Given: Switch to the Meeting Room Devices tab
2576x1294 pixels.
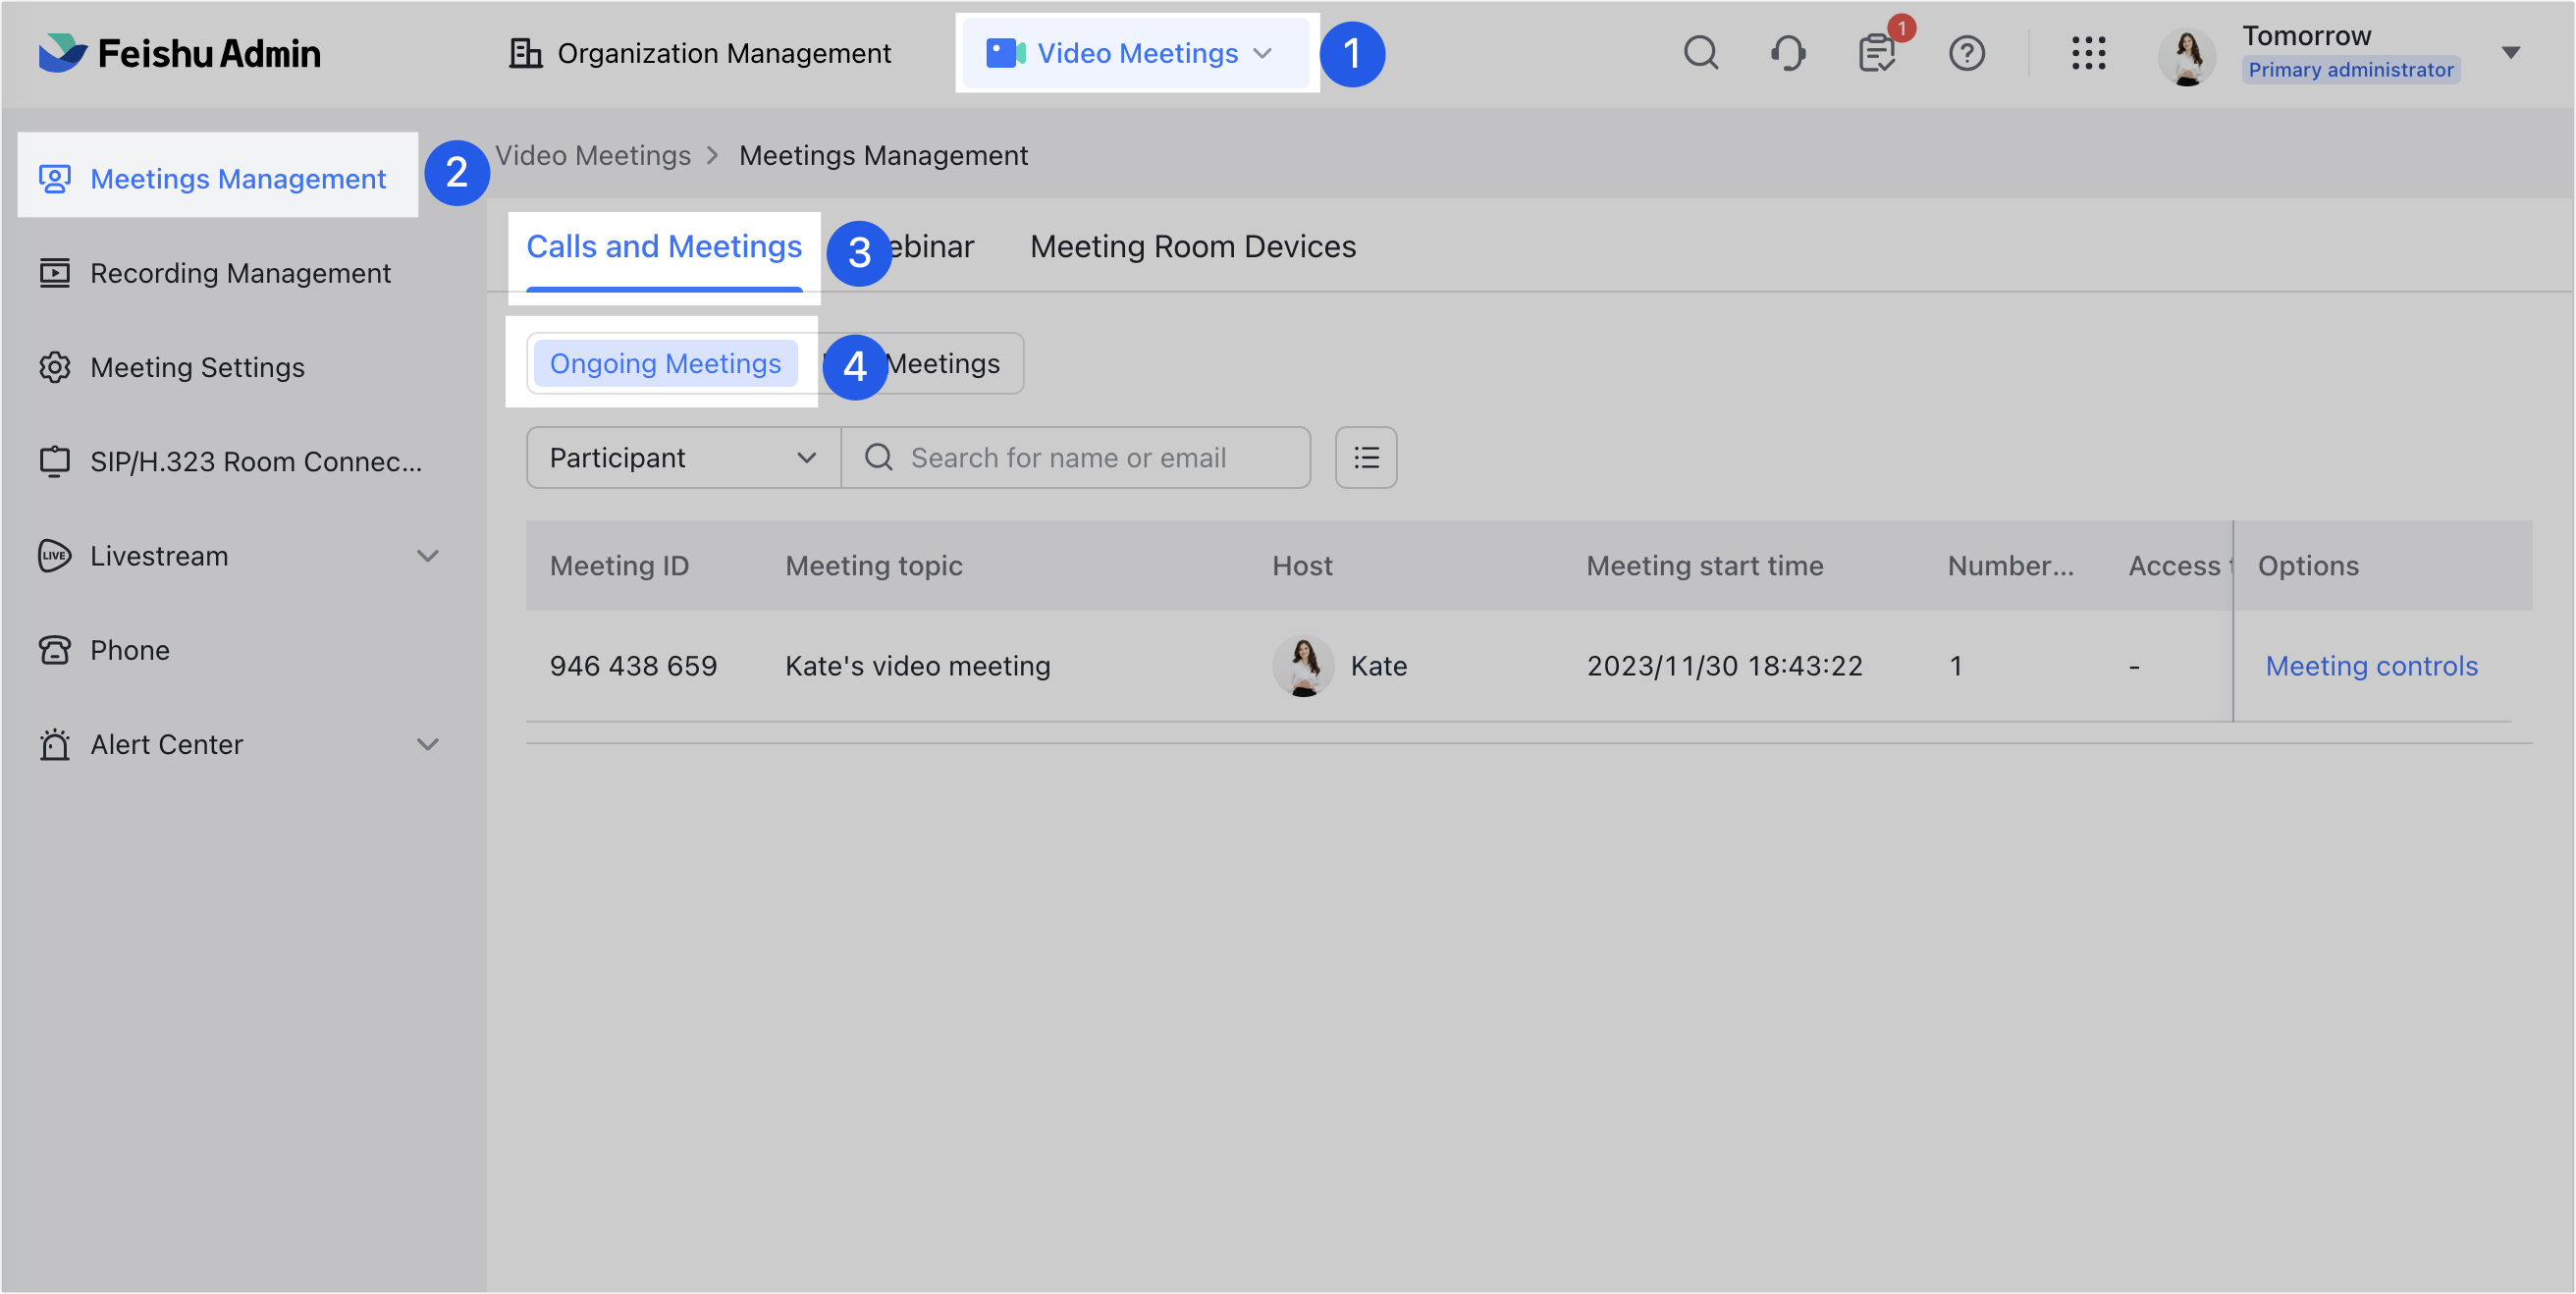Looking at the screenshot, I should (x=1193, y=246).
